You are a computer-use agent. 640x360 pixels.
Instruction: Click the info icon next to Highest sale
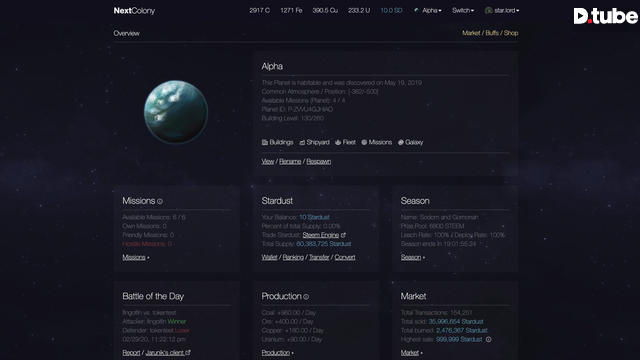coord(489,340)
